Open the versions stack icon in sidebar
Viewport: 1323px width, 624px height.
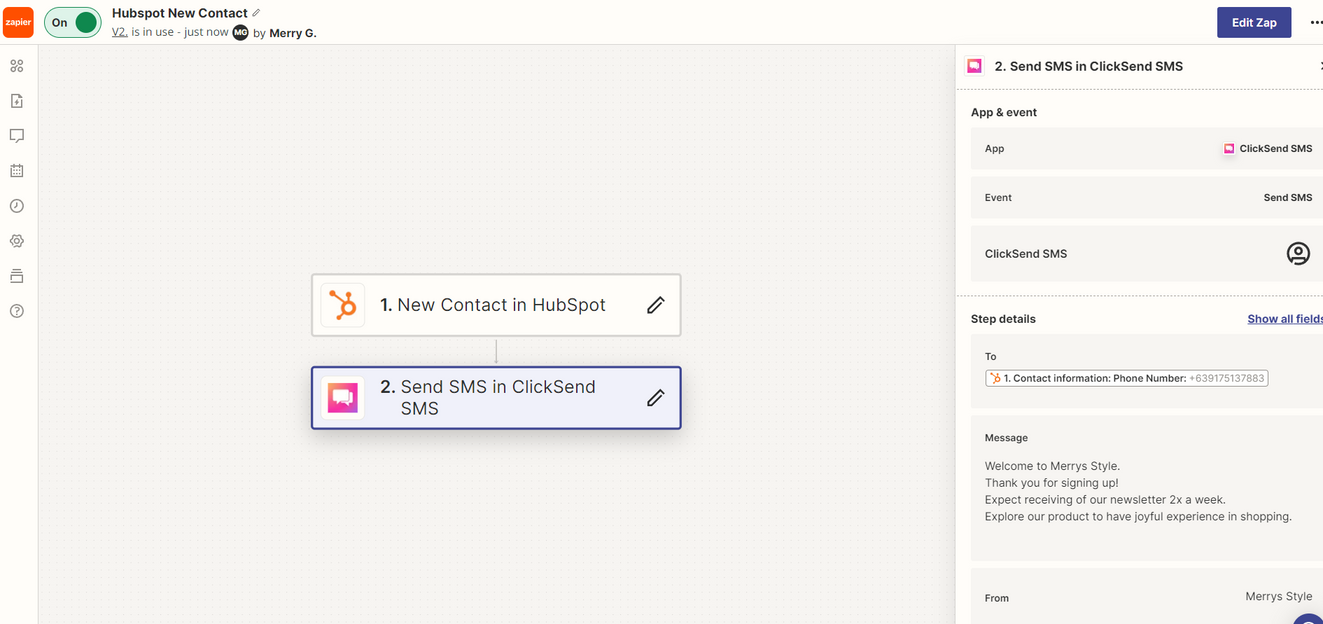[16, 276]
